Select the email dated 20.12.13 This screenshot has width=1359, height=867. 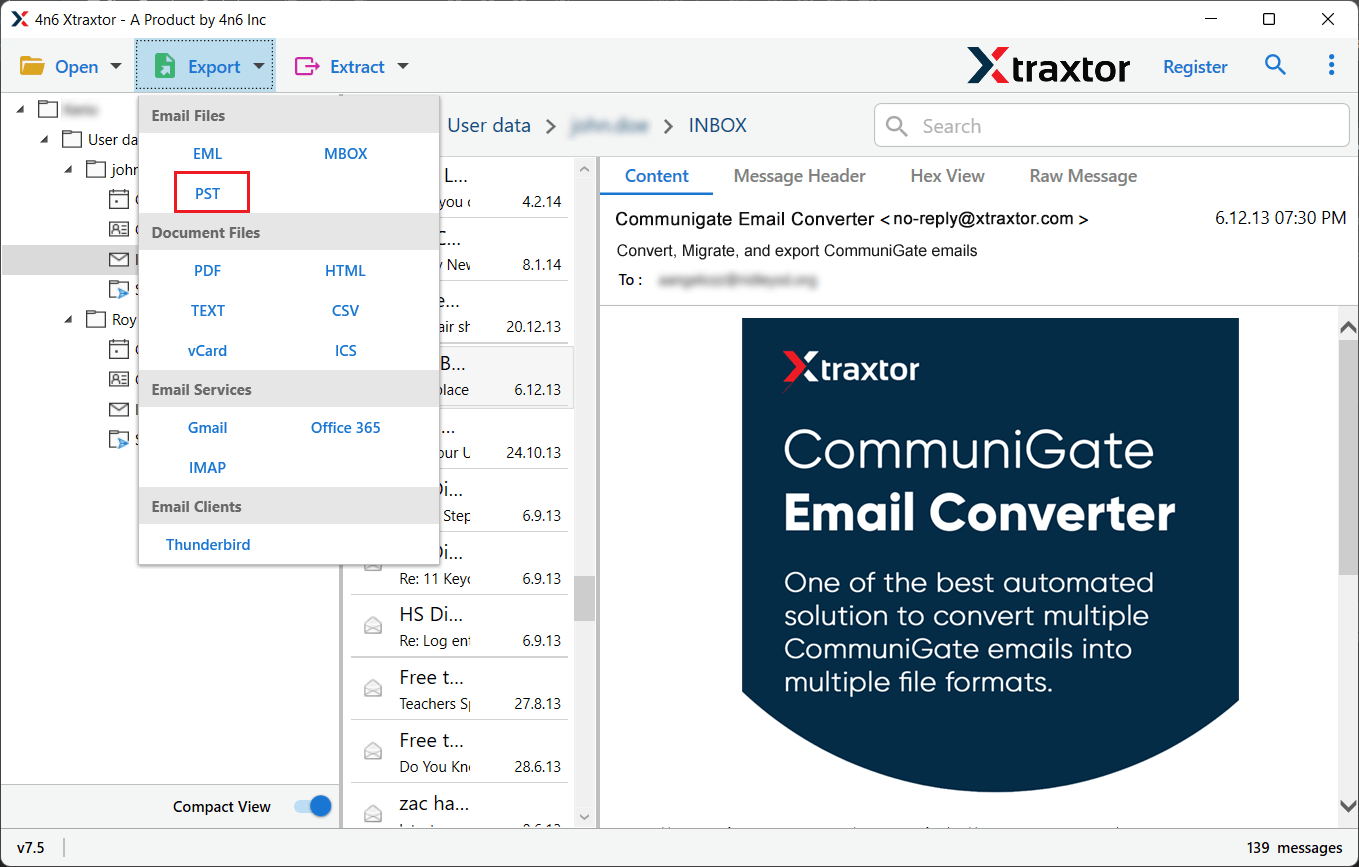click(462, 313)
